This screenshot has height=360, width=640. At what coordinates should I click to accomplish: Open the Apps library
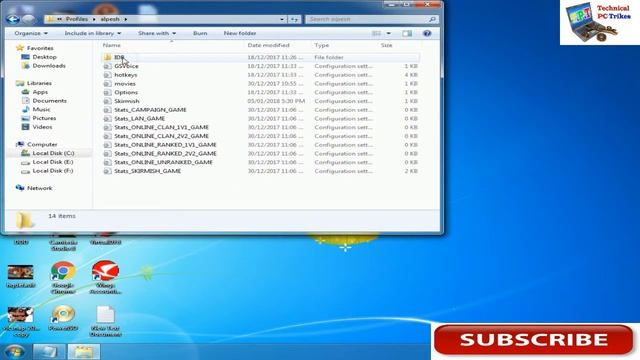click(40, 92)
